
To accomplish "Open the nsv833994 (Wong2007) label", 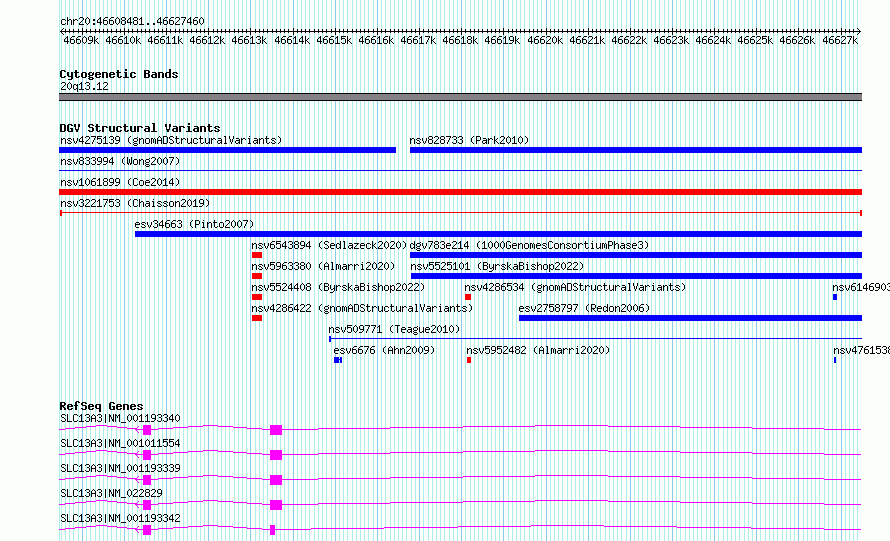I will pyautogui.click(x=120, y=161).
